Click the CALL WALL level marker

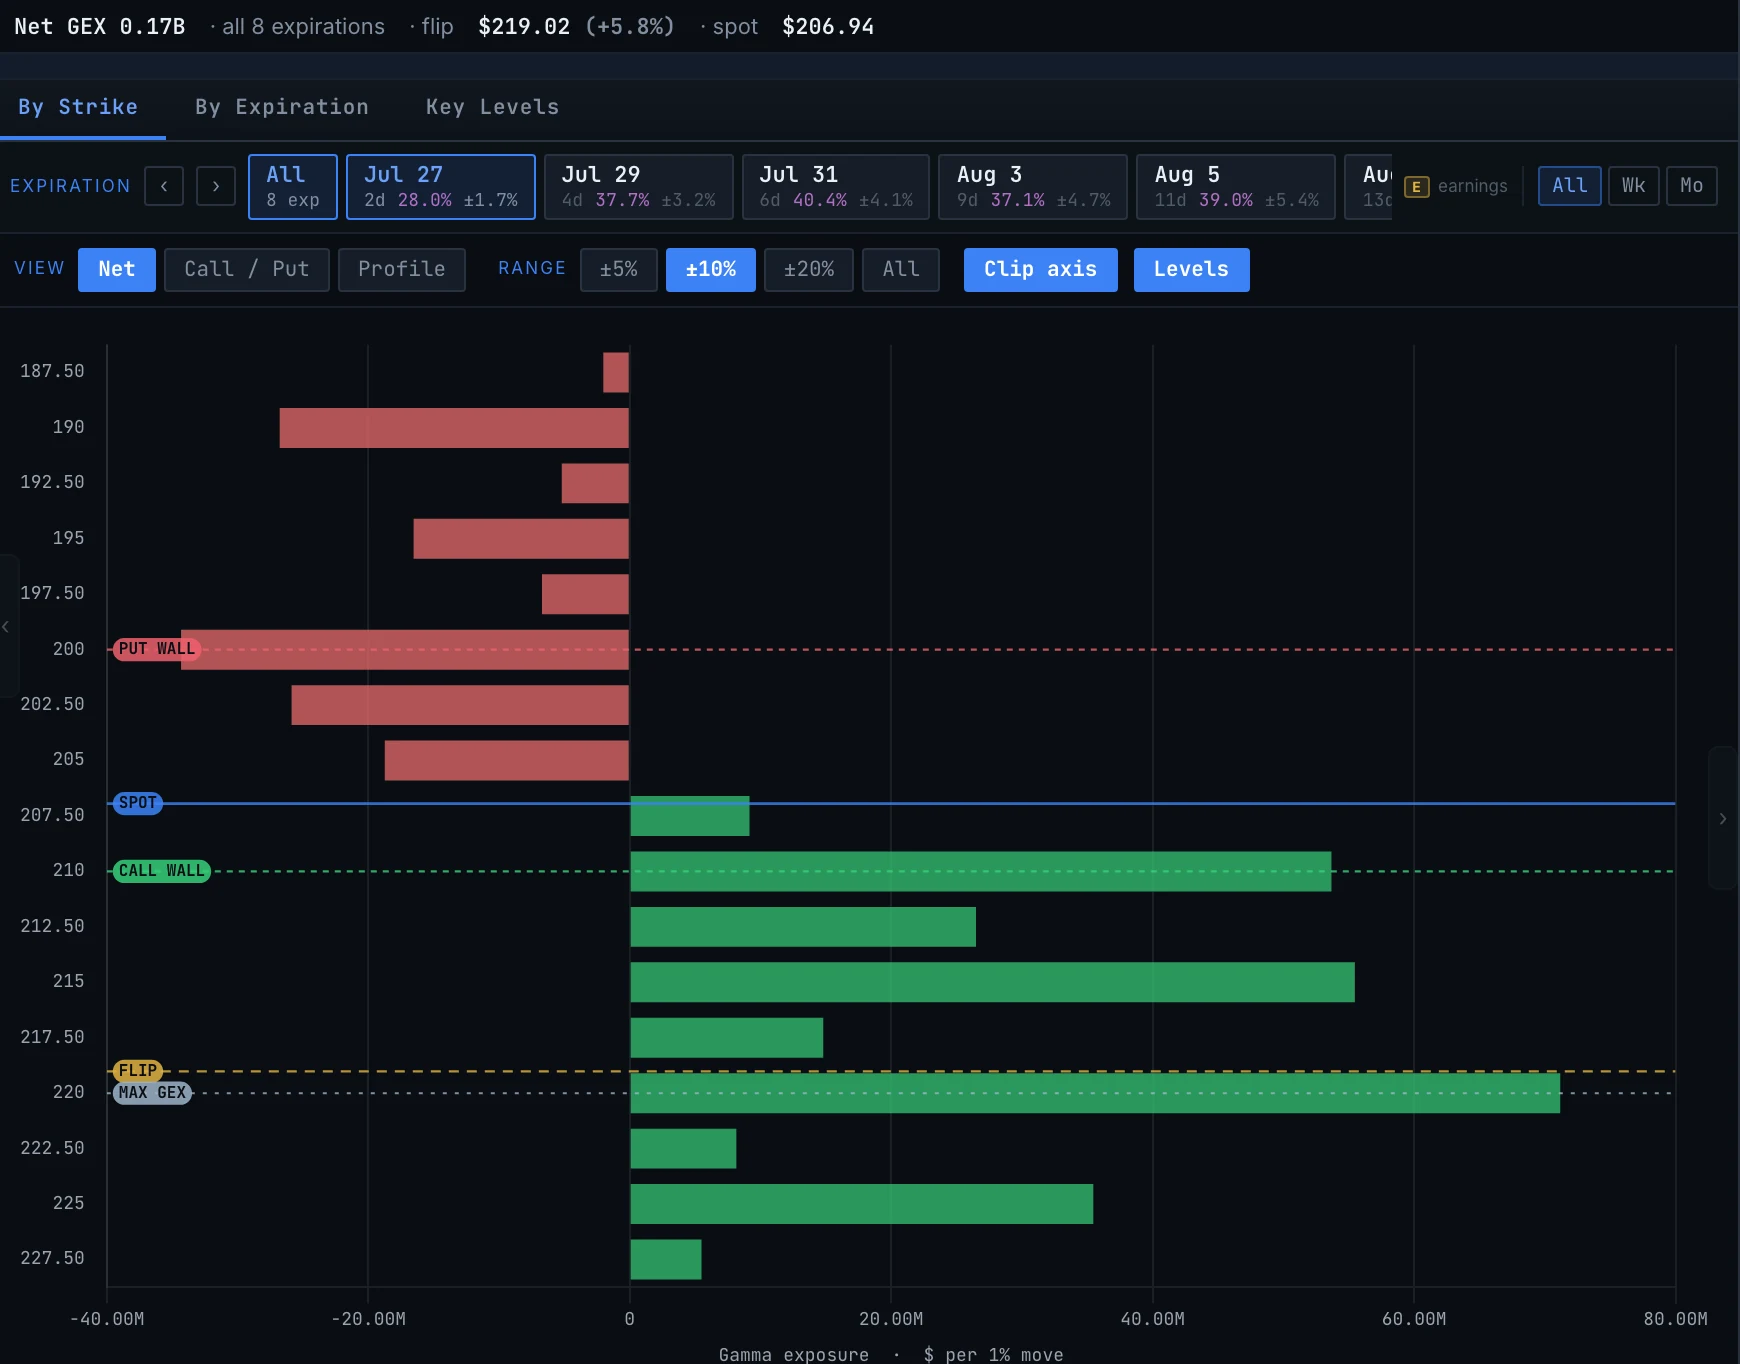(x=162, y=871)
